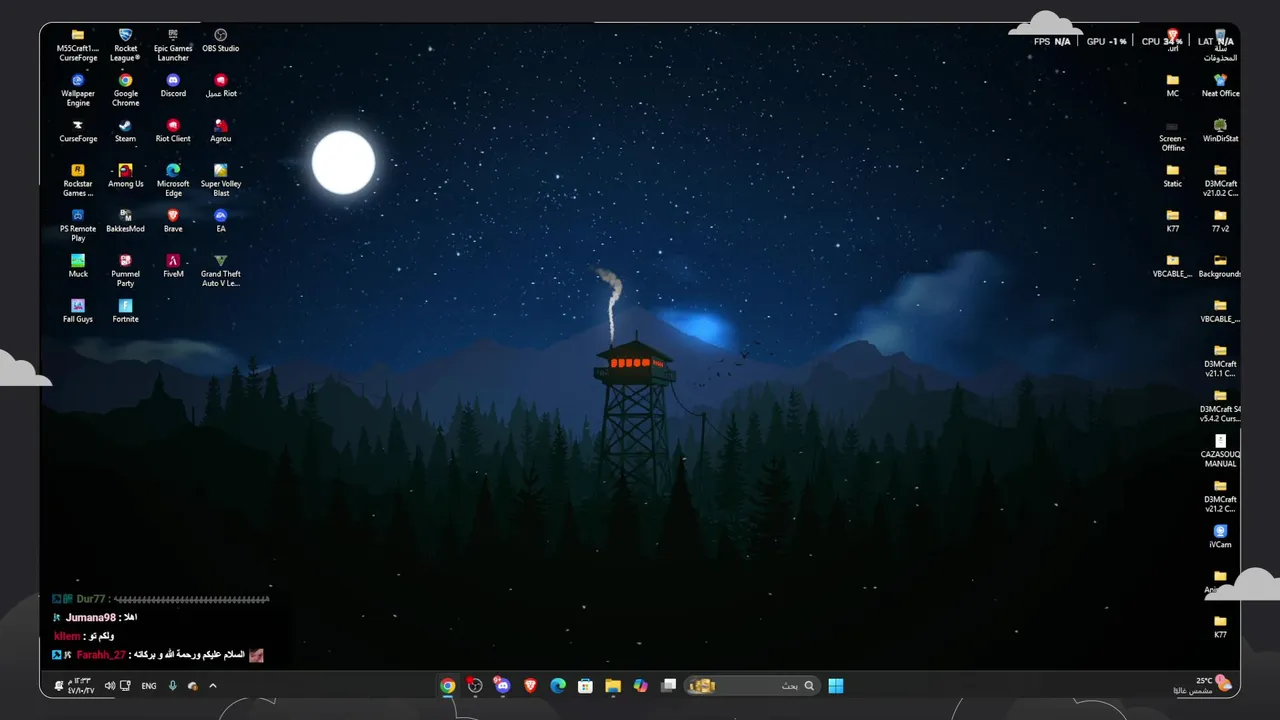
Task: Switch to Brave on the taskbar
Action: 530,686
